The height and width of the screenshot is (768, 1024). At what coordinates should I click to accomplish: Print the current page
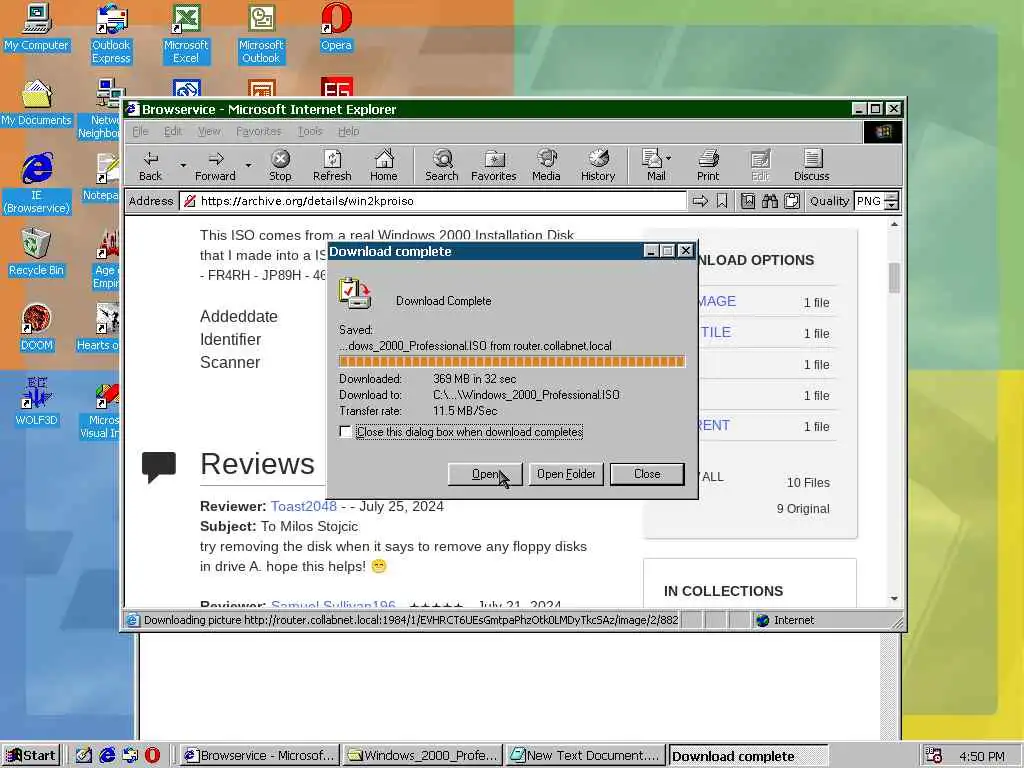708,165
